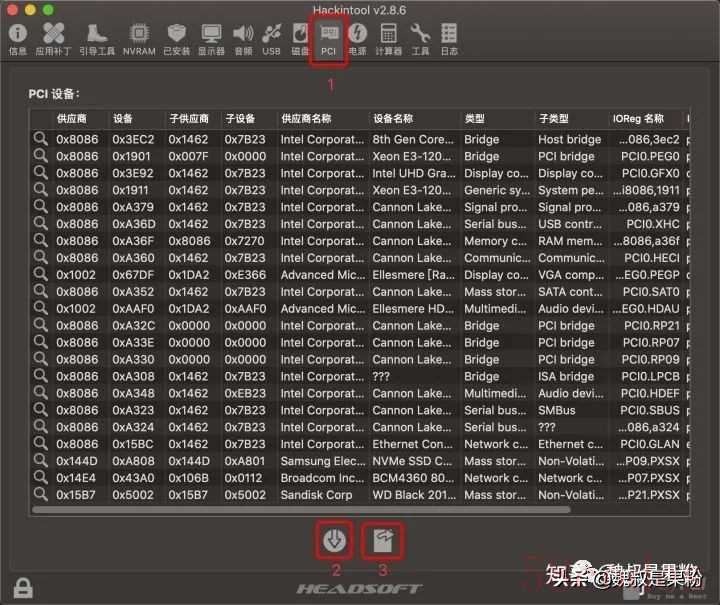Click the 'Host bridge' subclass cell
The image size is (720, 605).
pyautogui.click(x=569, y=140)
